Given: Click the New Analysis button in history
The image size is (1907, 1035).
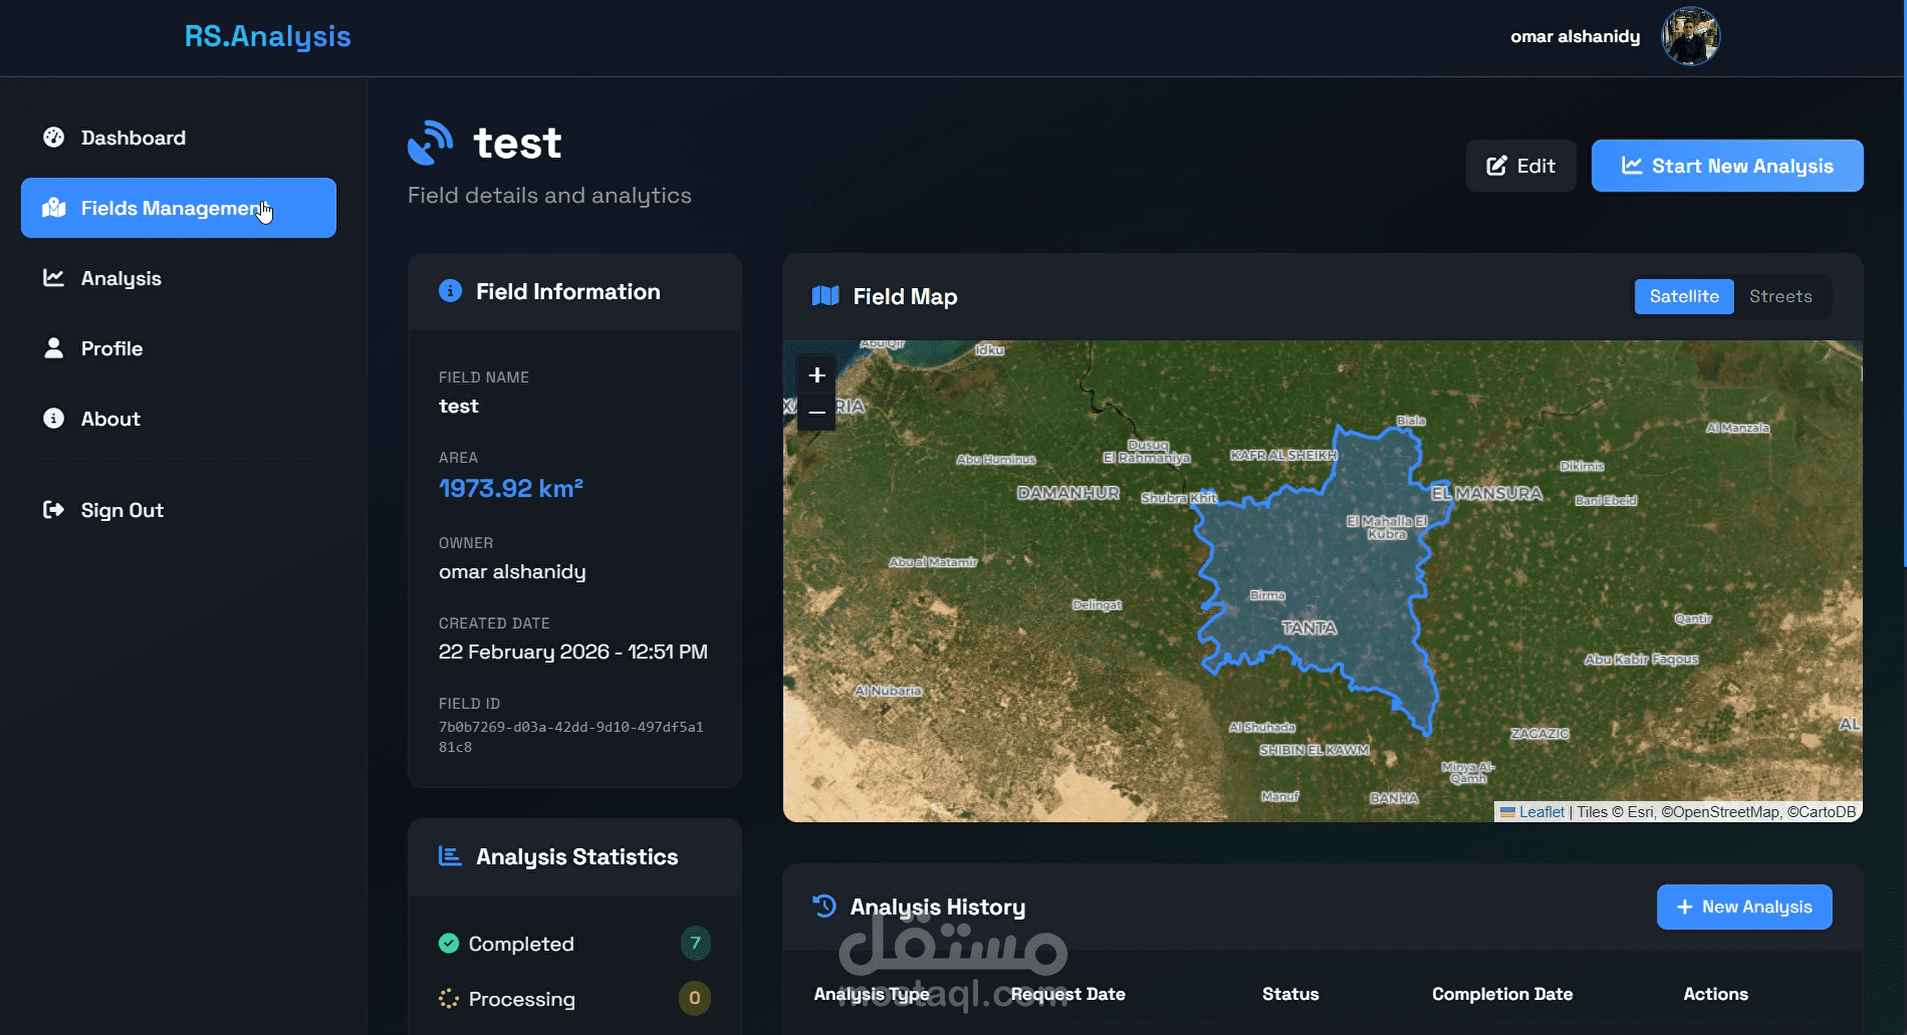Looking at the screenshot, I should pos(1744,907).
